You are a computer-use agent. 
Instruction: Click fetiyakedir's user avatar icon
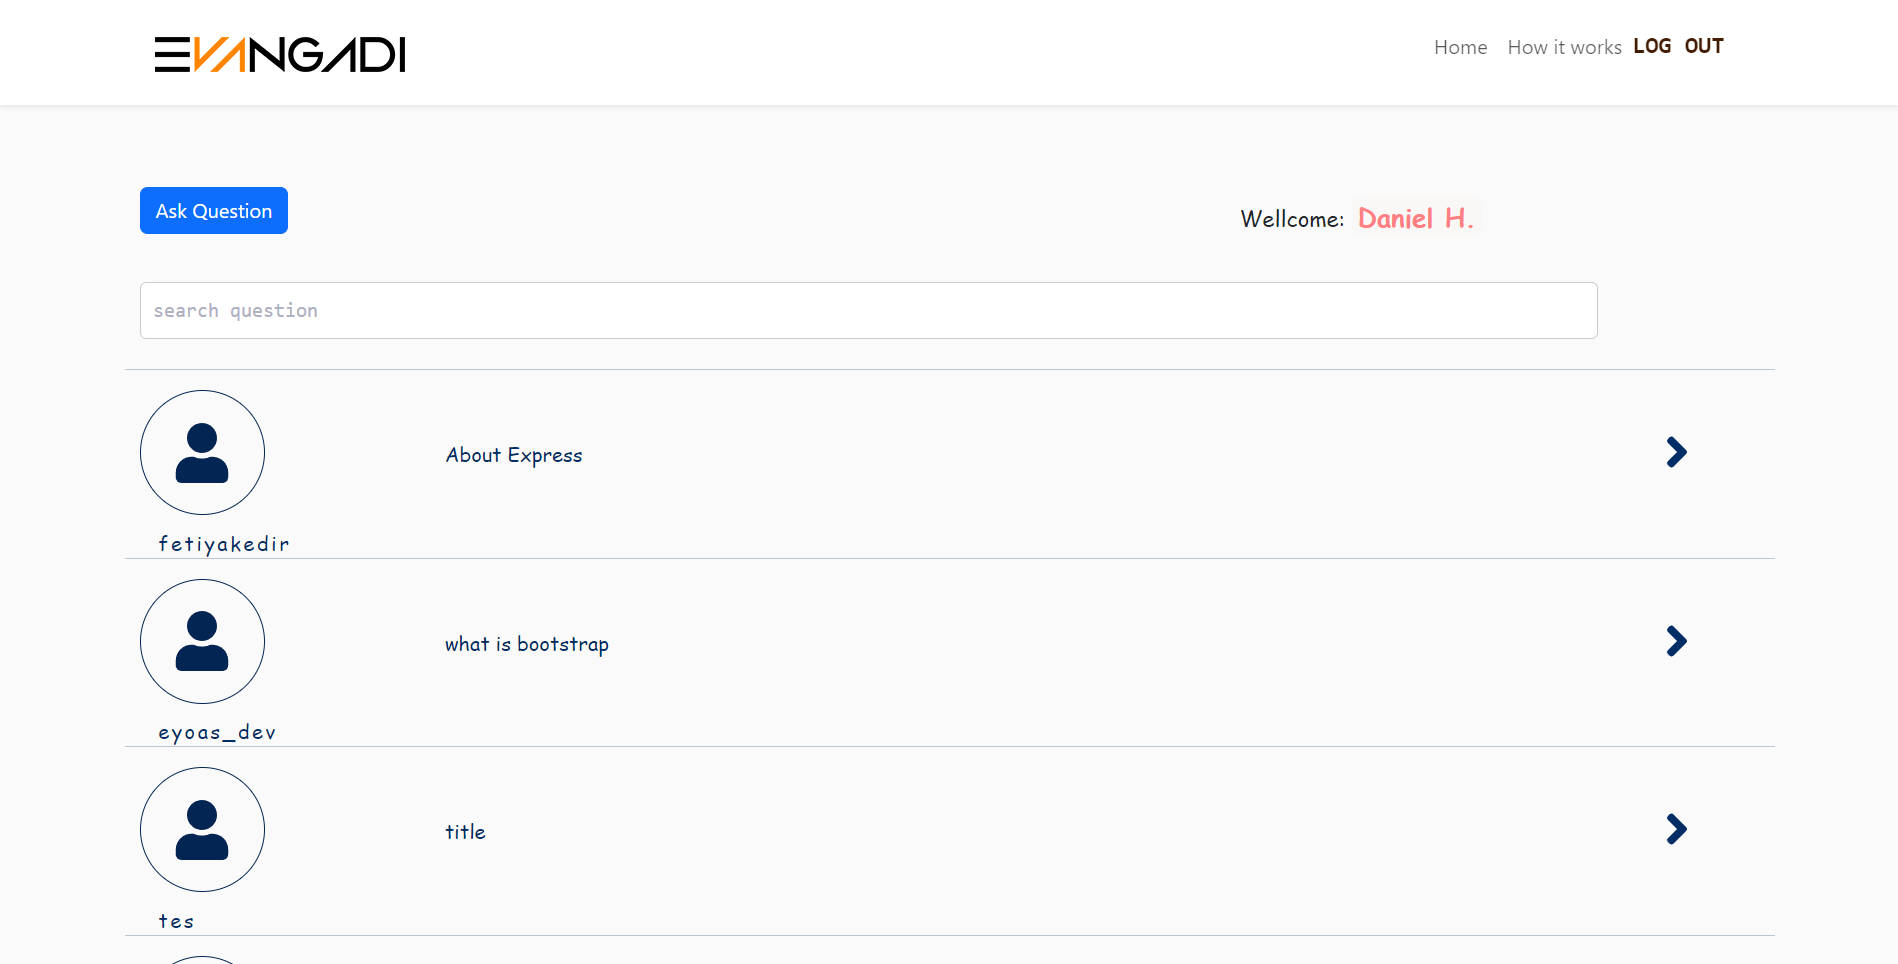pos(202,452)
